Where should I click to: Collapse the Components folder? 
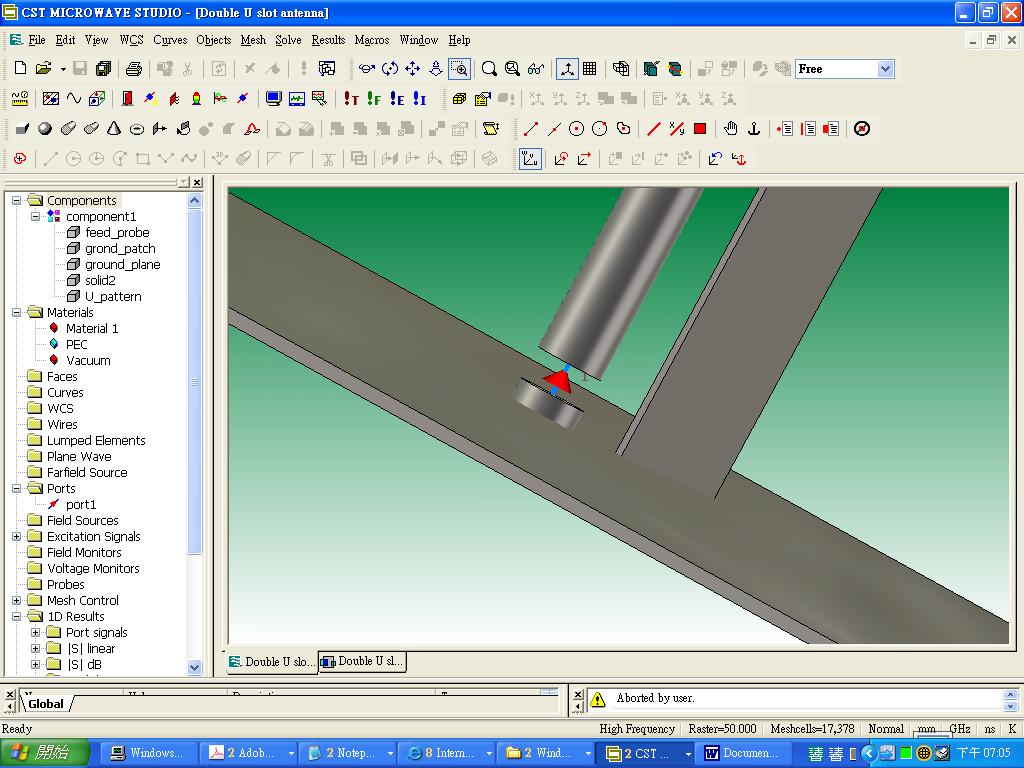16,200
